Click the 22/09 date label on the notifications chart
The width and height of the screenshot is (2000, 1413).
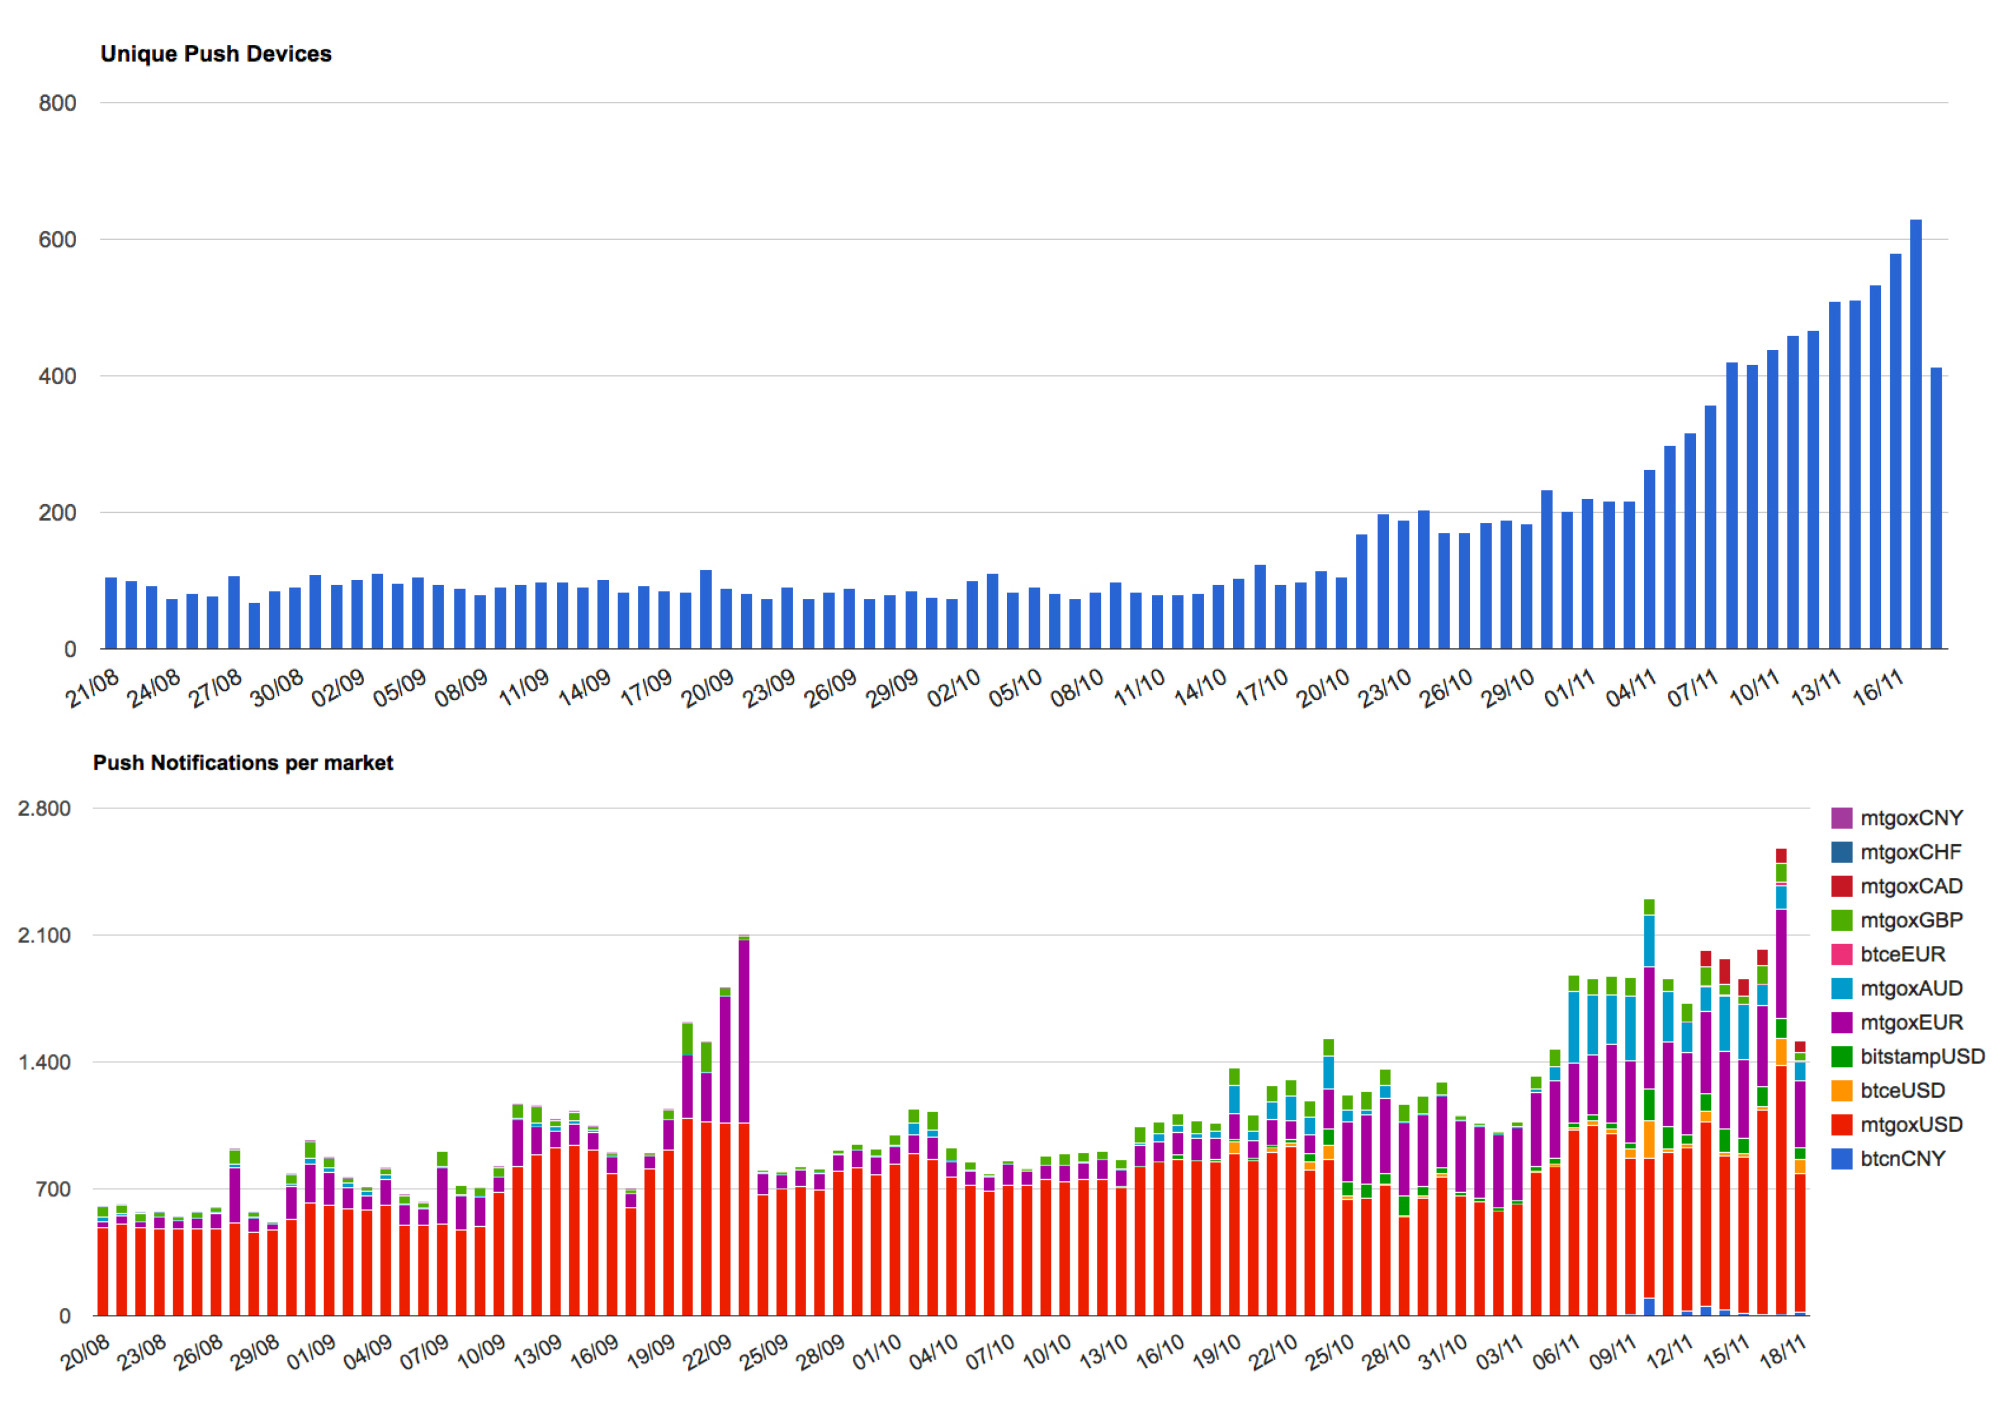click(708, 1351)
